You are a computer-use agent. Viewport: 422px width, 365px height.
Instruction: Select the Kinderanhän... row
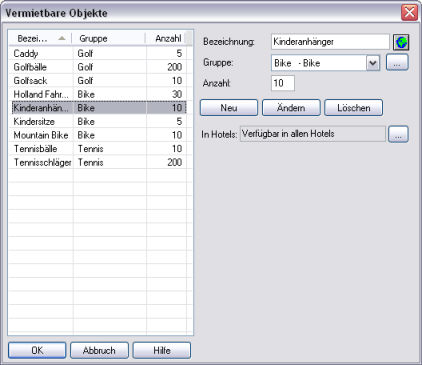[x=99, y=108]
